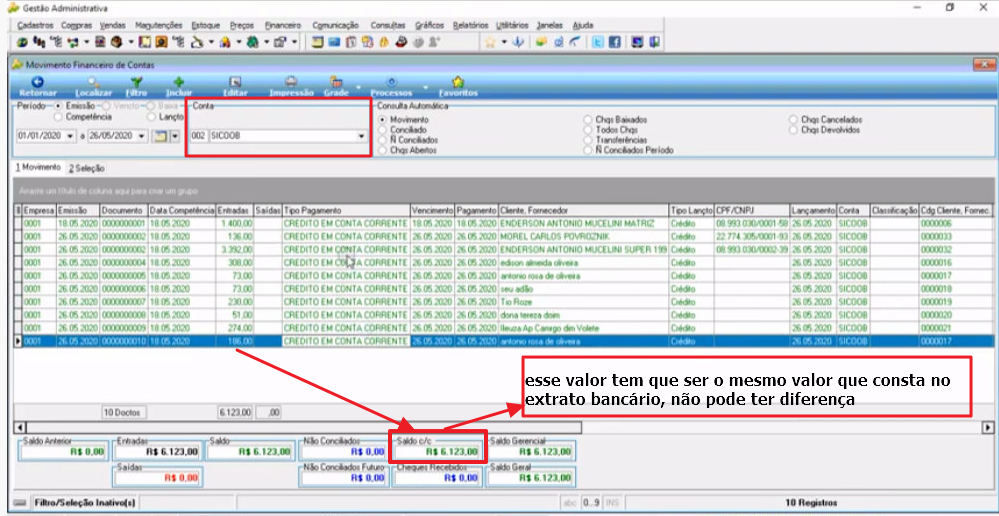Open the 01/01/2020 start date dropdown
This screenshot has height=516, width=999.
point(71,136)
